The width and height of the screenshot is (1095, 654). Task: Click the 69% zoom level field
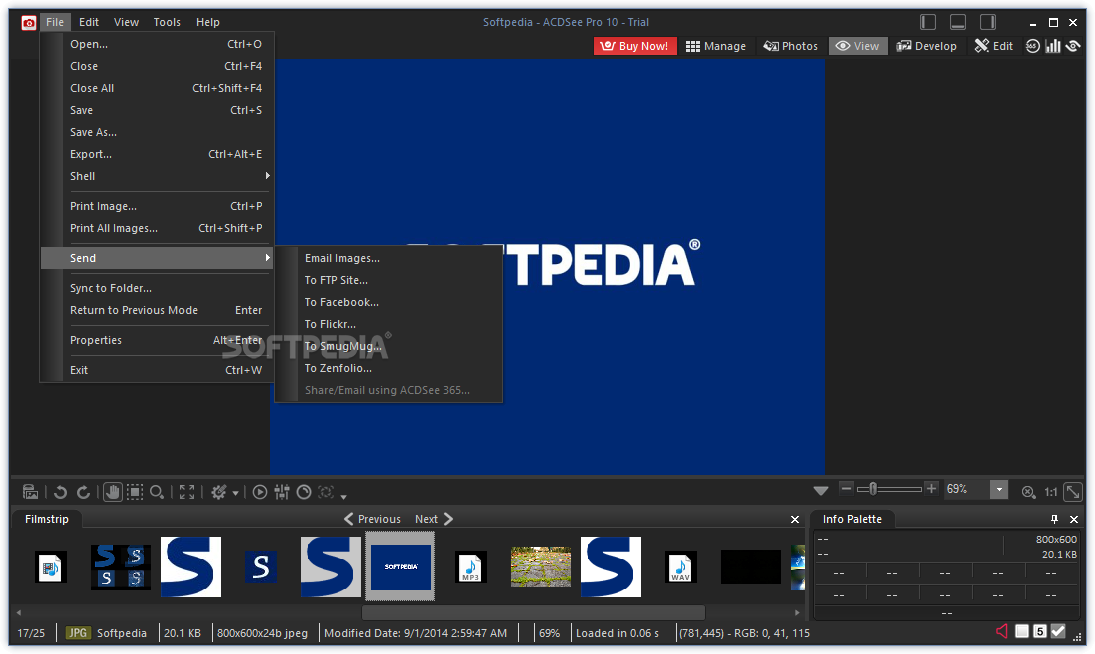click(x=967, y=489)
